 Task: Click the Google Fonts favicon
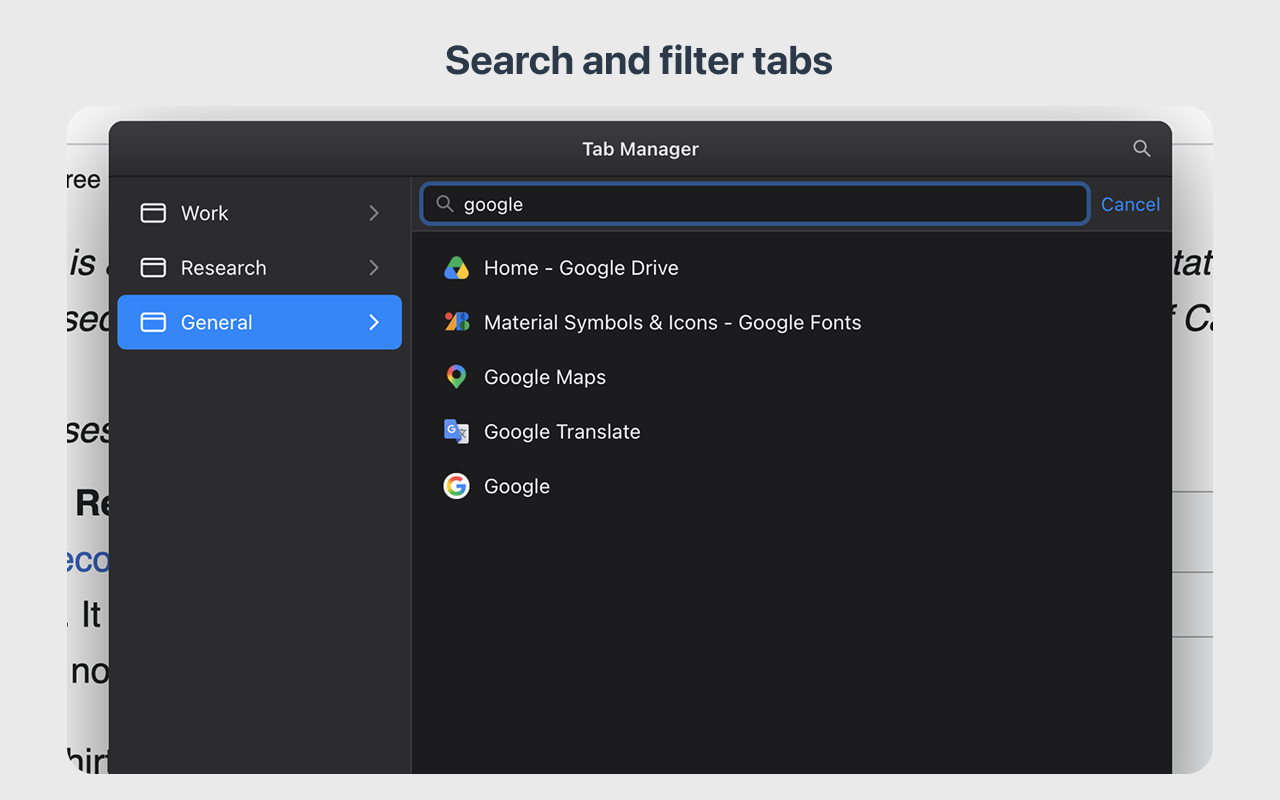click(x=456, y=322)
